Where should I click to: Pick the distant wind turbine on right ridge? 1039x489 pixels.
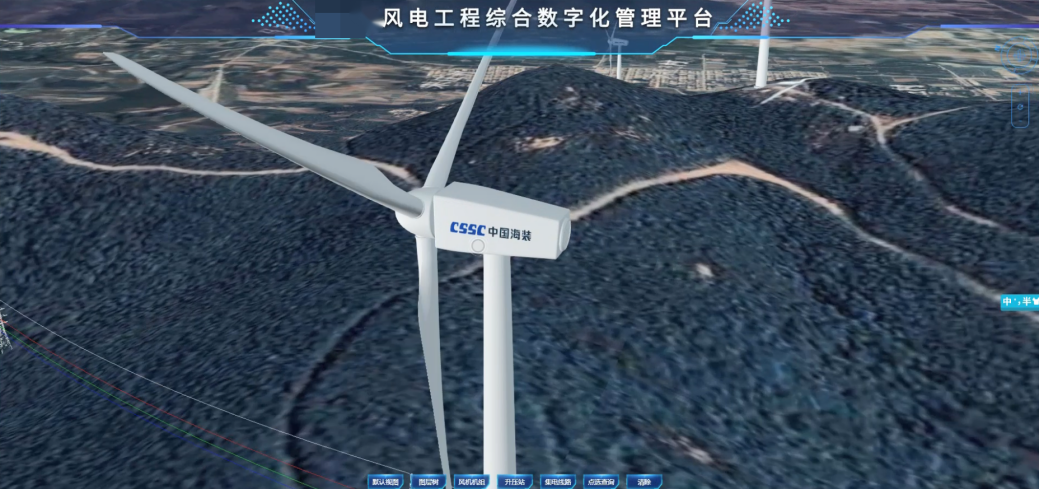(x=763, y=45)
